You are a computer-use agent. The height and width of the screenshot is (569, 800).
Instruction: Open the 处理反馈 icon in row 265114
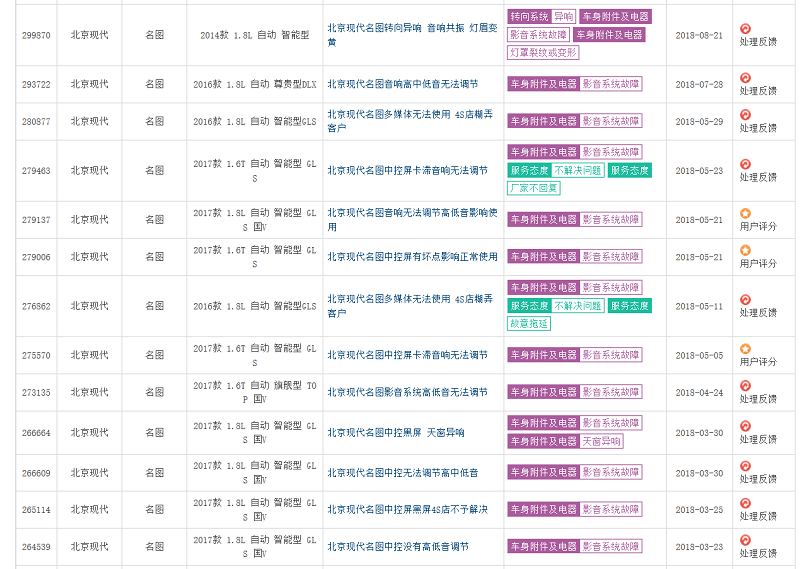click(745, 503)
